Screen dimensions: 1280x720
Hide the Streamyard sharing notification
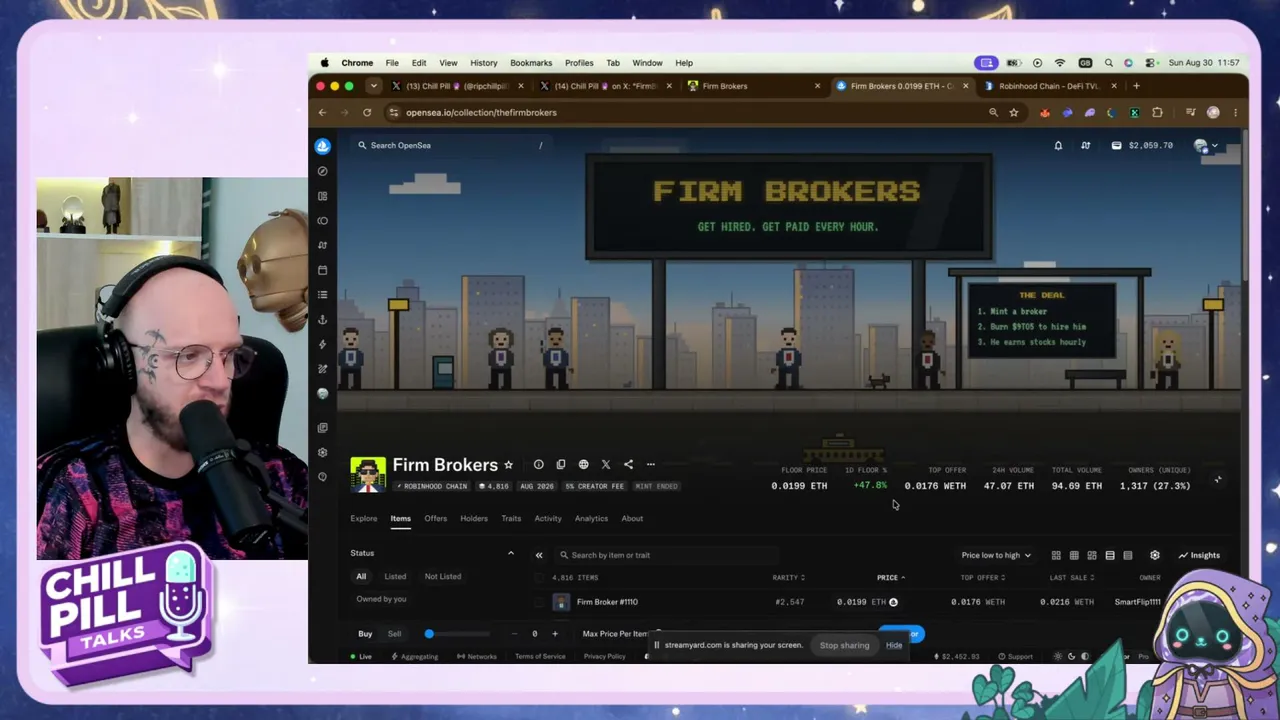point(894,646)
